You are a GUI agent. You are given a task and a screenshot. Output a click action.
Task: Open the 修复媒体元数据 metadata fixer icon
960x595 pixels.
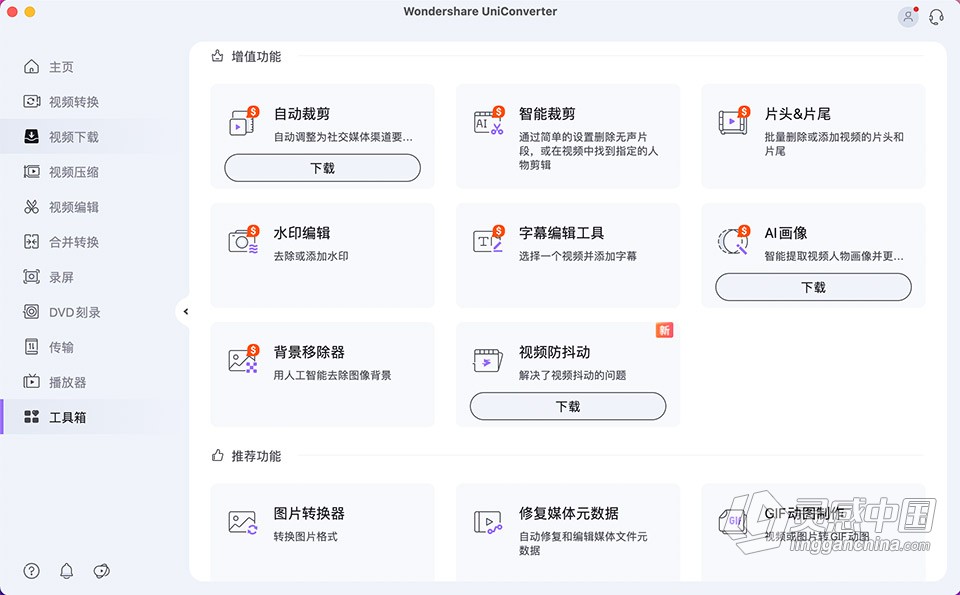[489, 521]
